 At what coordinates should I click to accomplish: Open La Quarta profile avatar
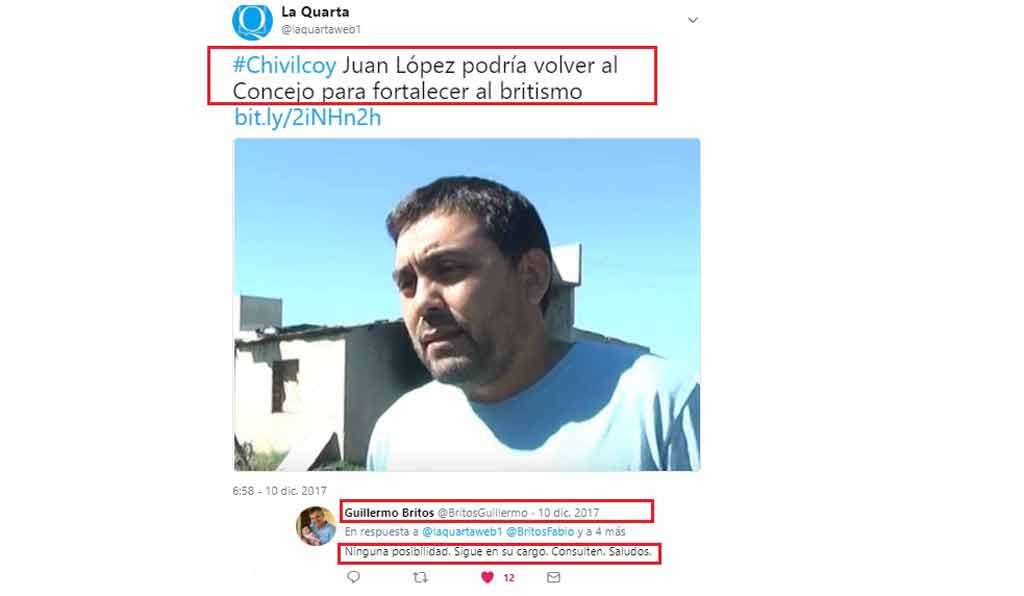[252, 22]
